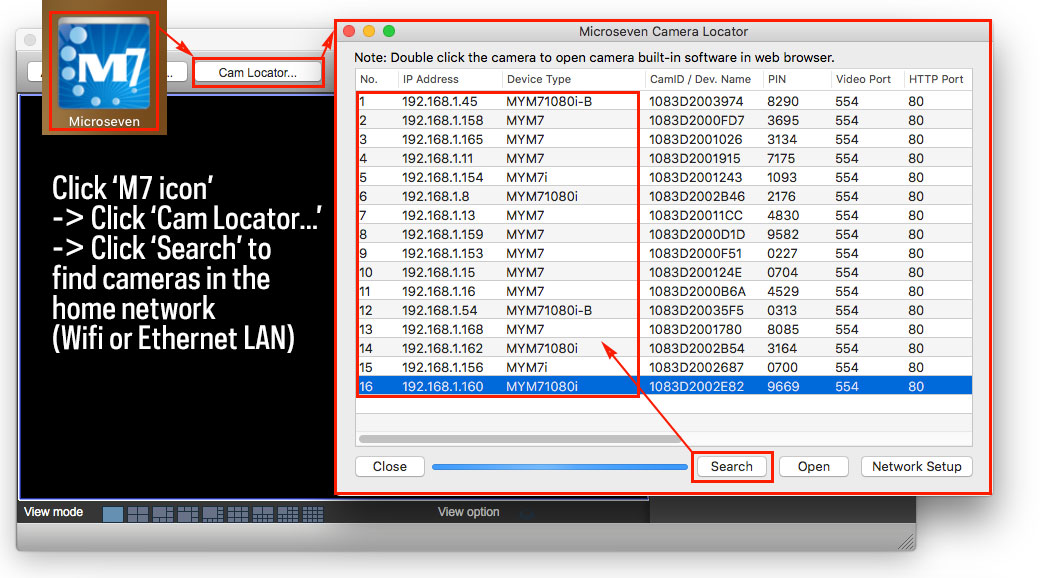
Task: Open the Cam Locator... dialog
Action: (258, 72)
